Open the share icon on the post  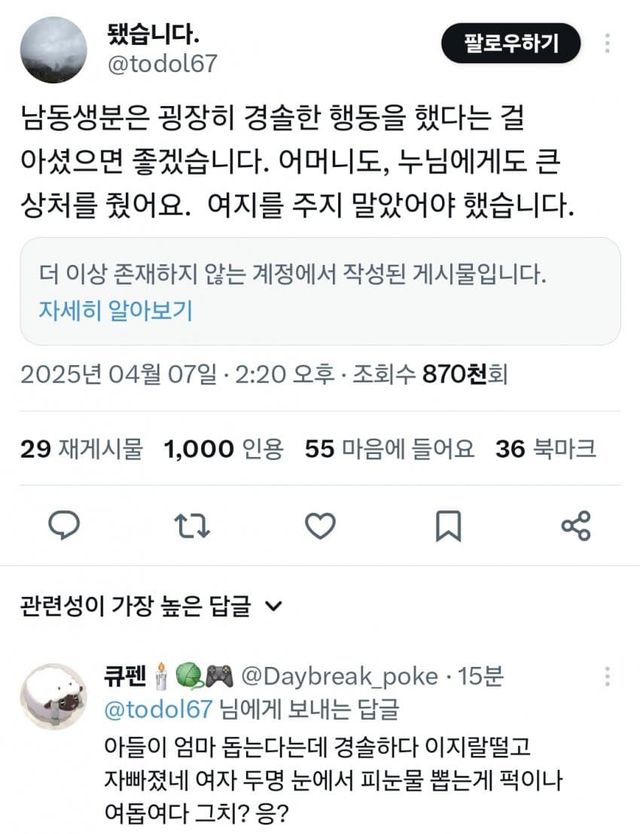click(576, 524)
